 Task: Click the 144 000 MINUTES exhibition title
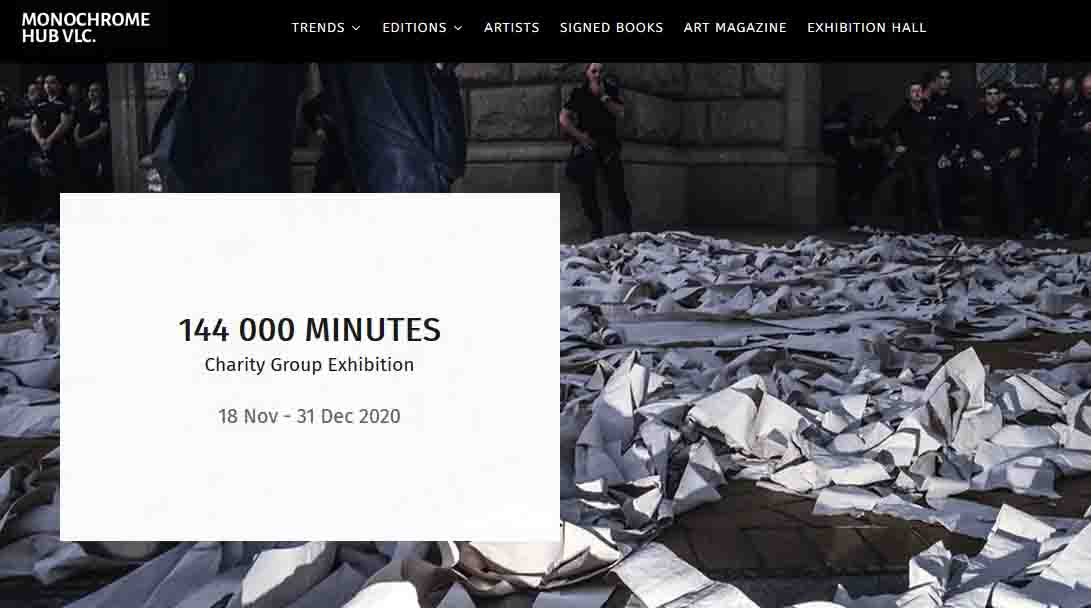click(310, 330)
